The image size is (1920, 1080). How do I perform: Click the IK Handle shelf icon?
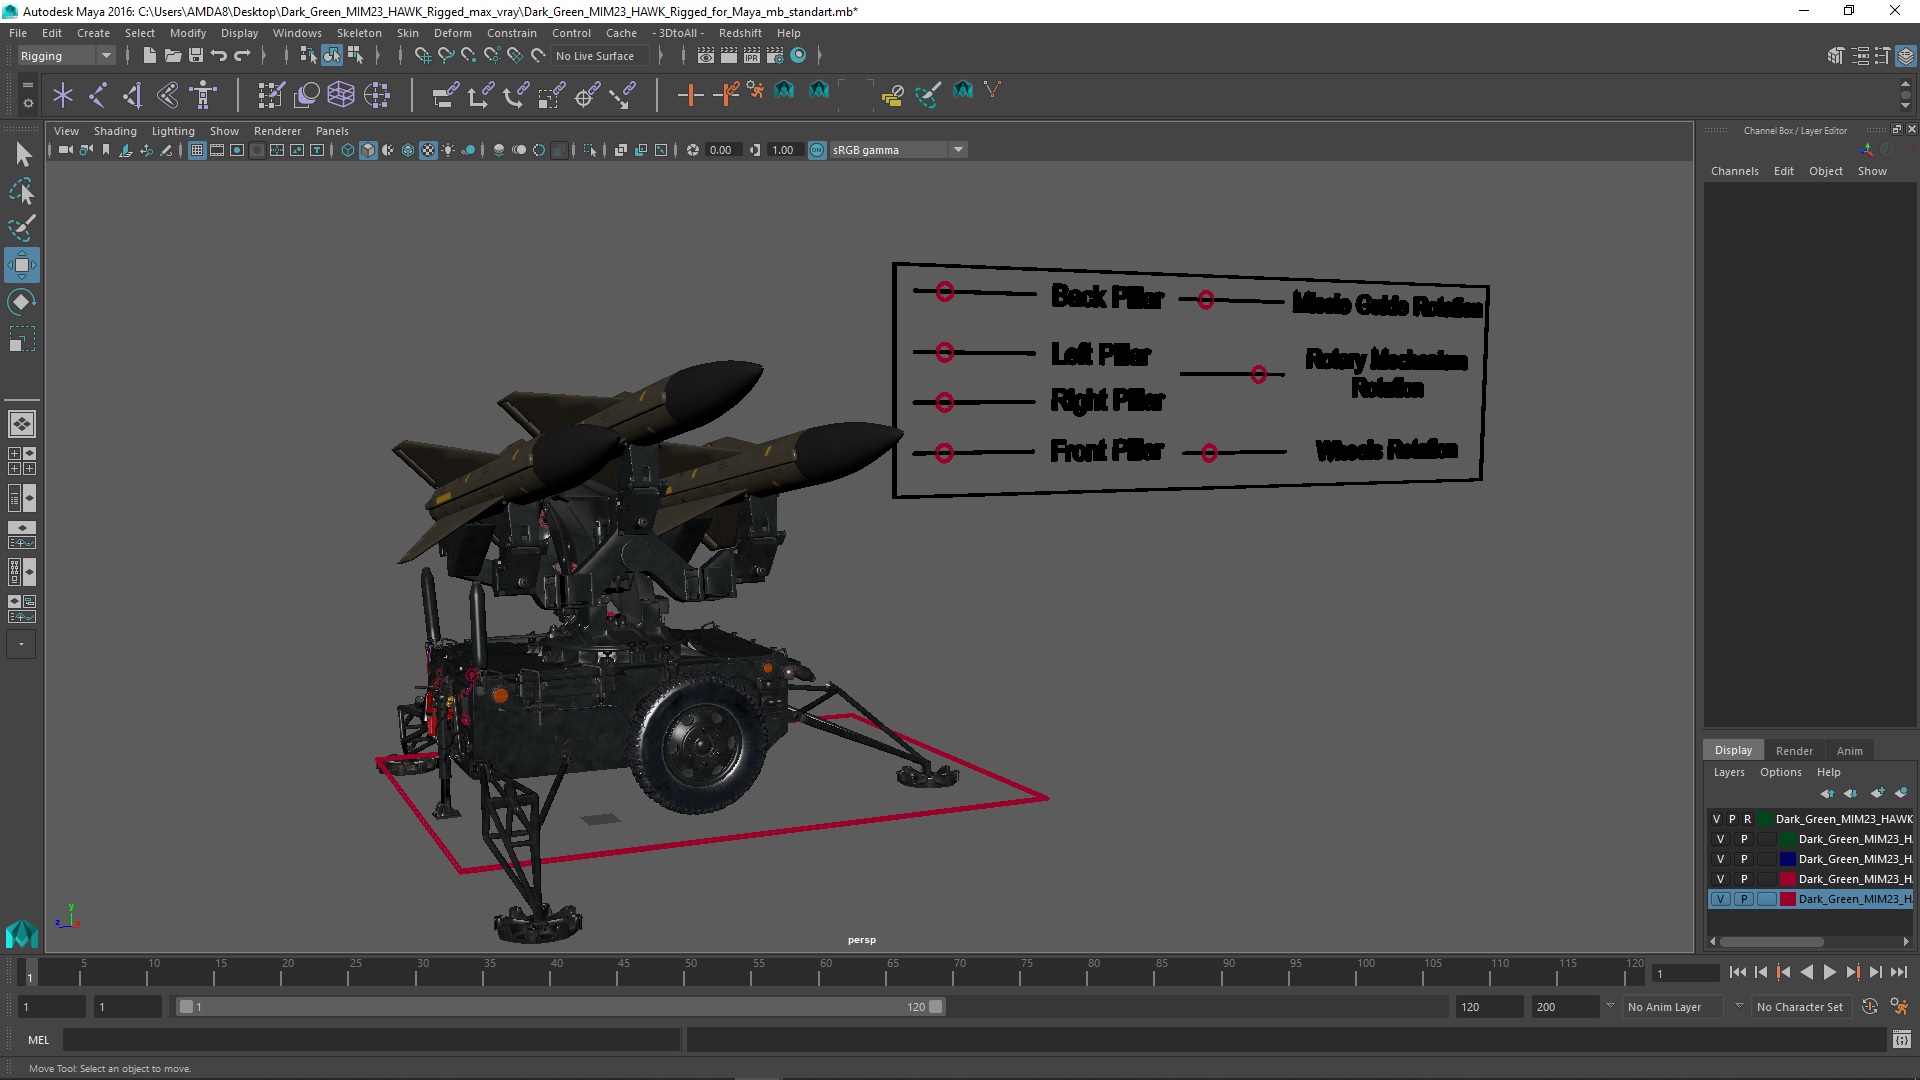[133, 95]
